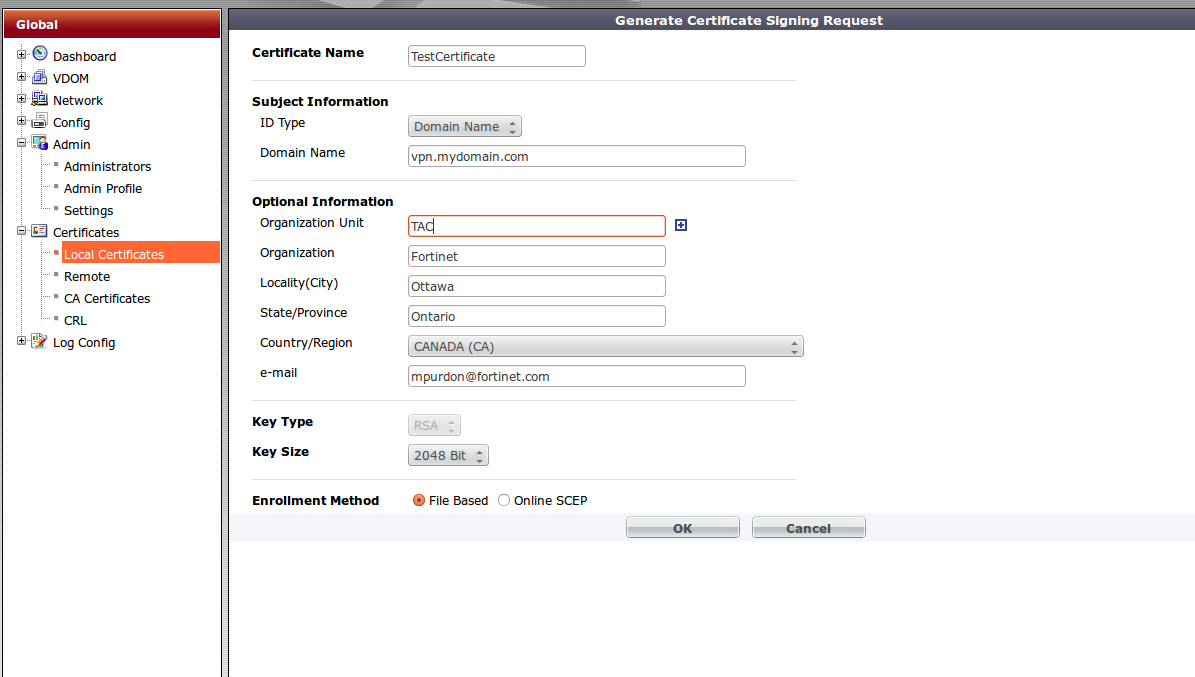The width and height of the screenshot is (1195, 677).
Task: Click the Certificates card icon
Action: (40, 230)
